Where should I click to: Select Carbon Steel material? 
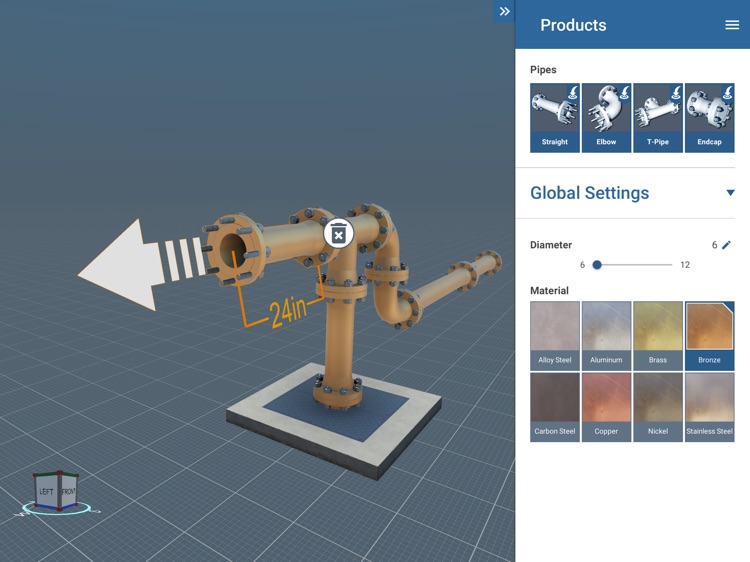click(555, 408)
